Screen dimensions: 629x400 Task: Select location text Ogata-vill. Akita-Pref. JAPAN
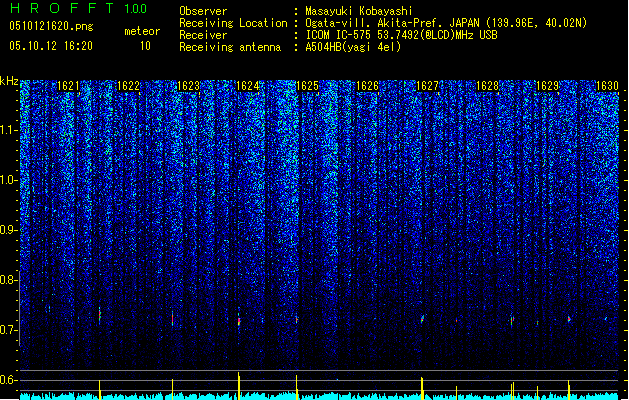coord(392,23)
